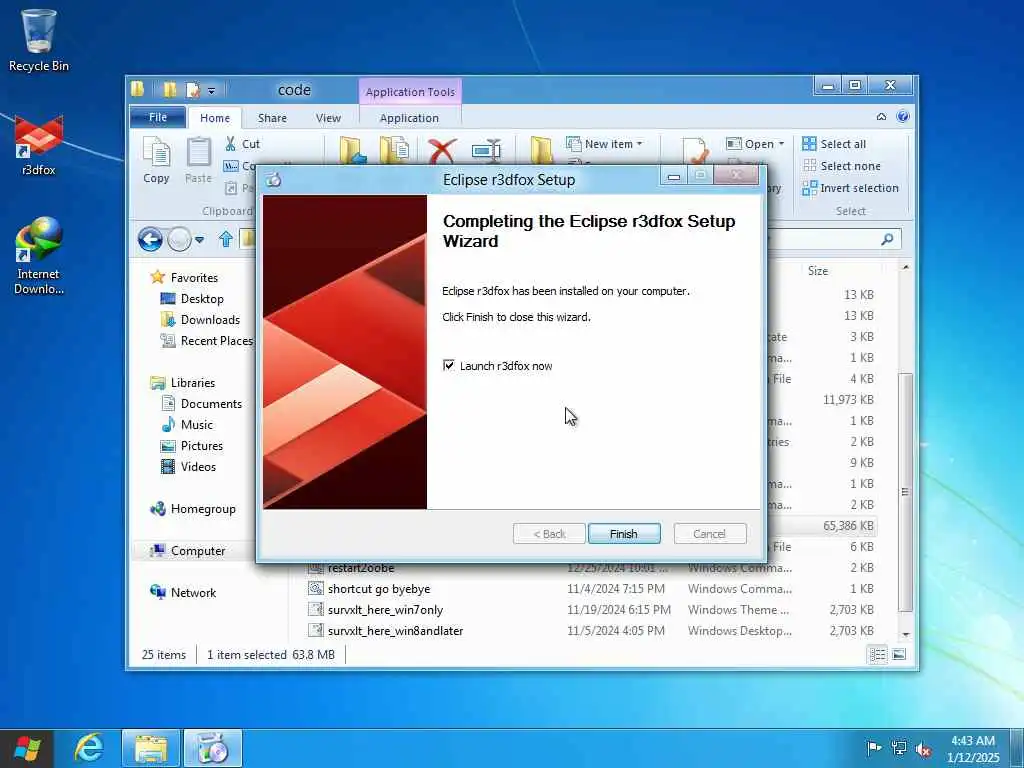Screen dimensions: 1024x768
Task: Click the setup installer taskbar button
Action: point(213,748)
